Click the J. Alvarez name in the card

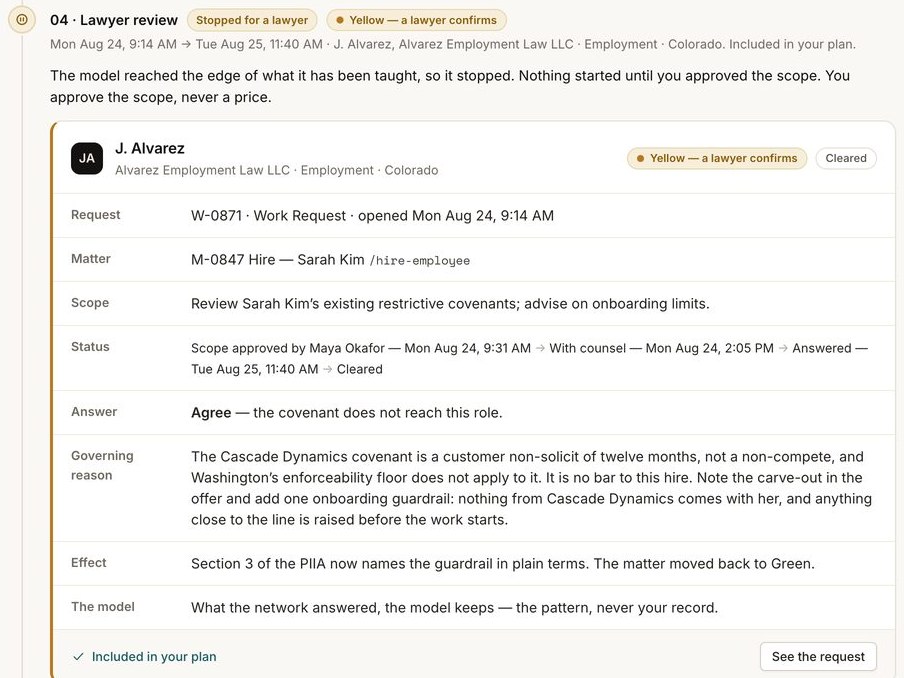(x=150, y=149)
